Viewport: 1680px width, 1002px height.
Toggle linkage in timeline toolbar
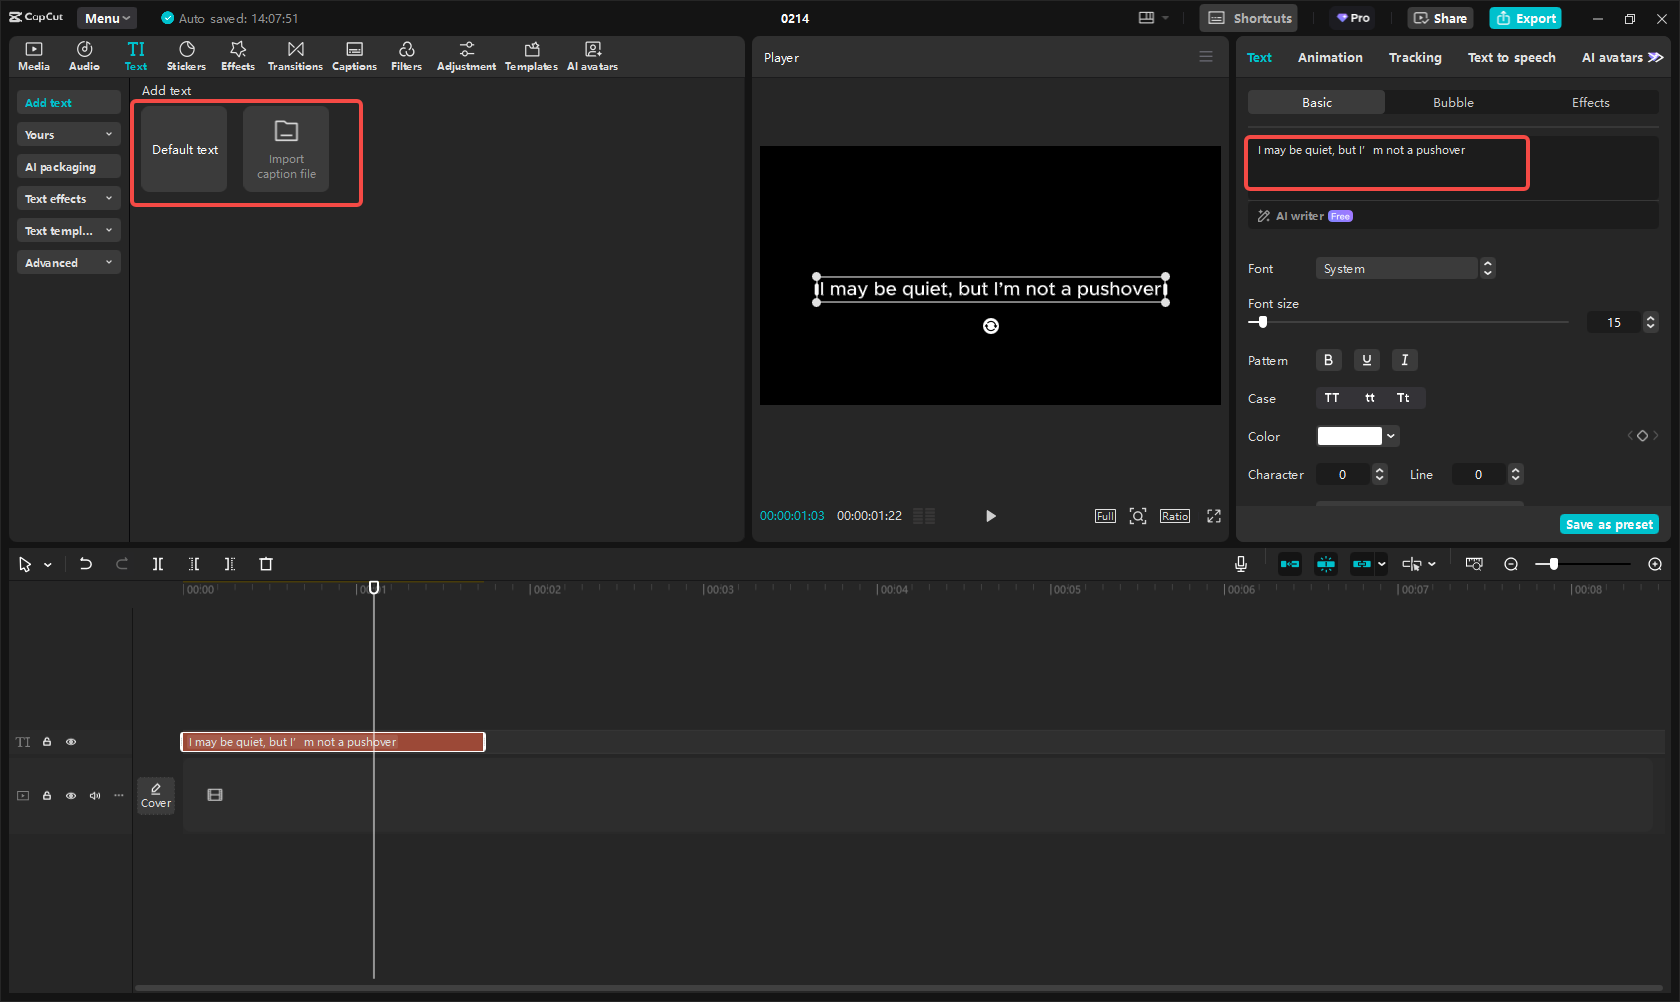tap(1362, 564)
